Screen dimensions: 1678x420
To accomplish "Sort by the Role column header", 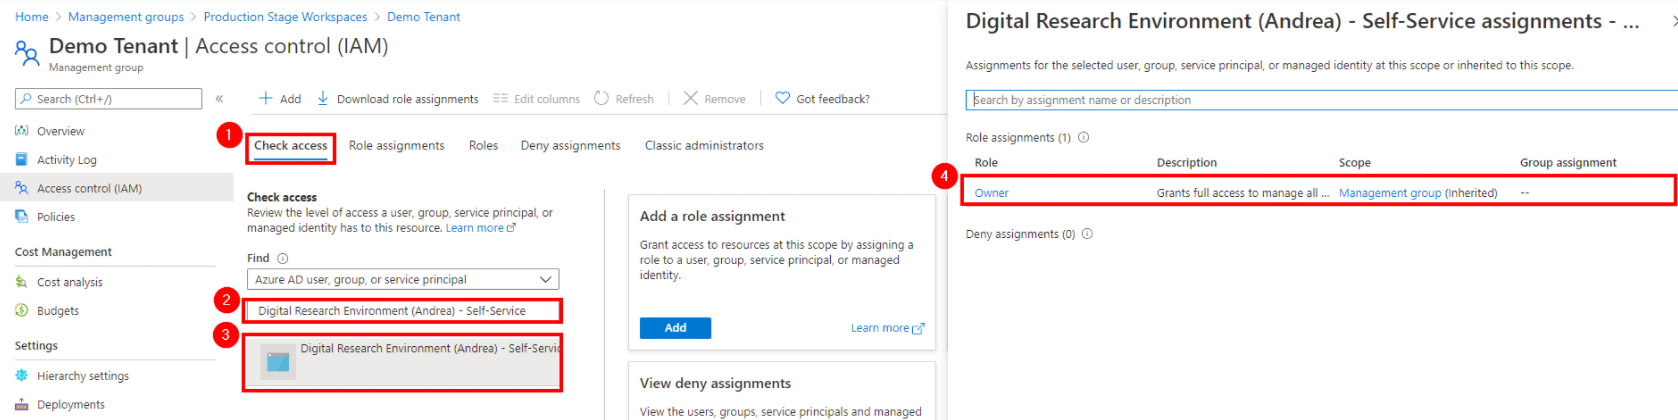I will tap(986, 163).
